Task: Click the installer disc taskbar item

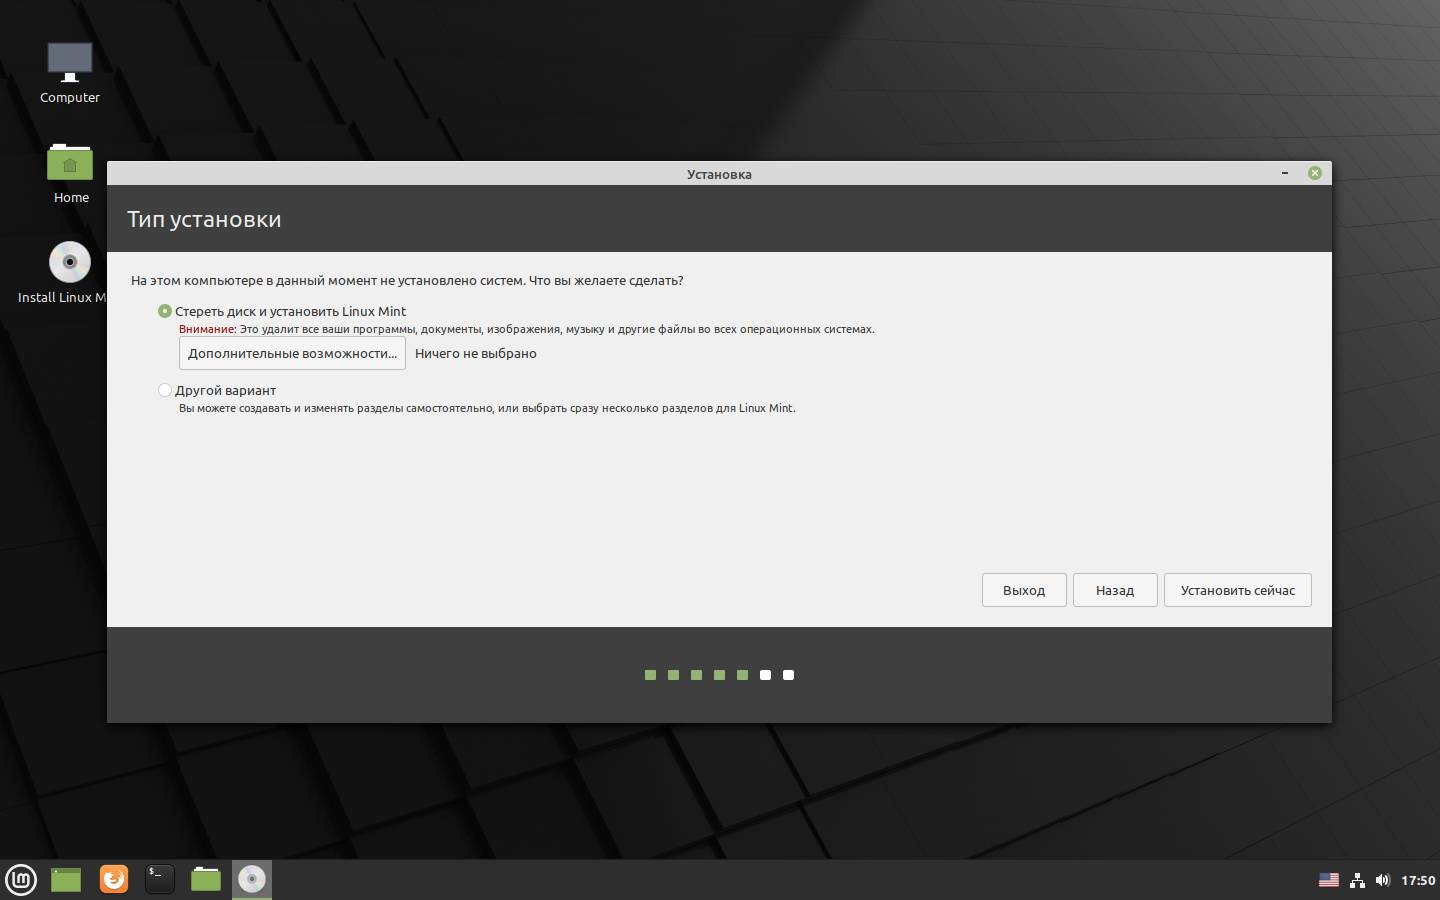Action: tap(252, 880)
